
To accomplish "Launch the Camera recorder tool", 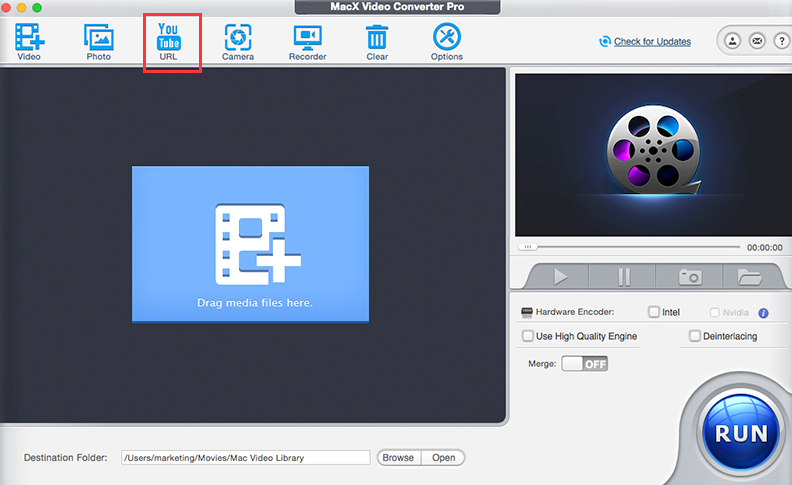I will [238, 42].
